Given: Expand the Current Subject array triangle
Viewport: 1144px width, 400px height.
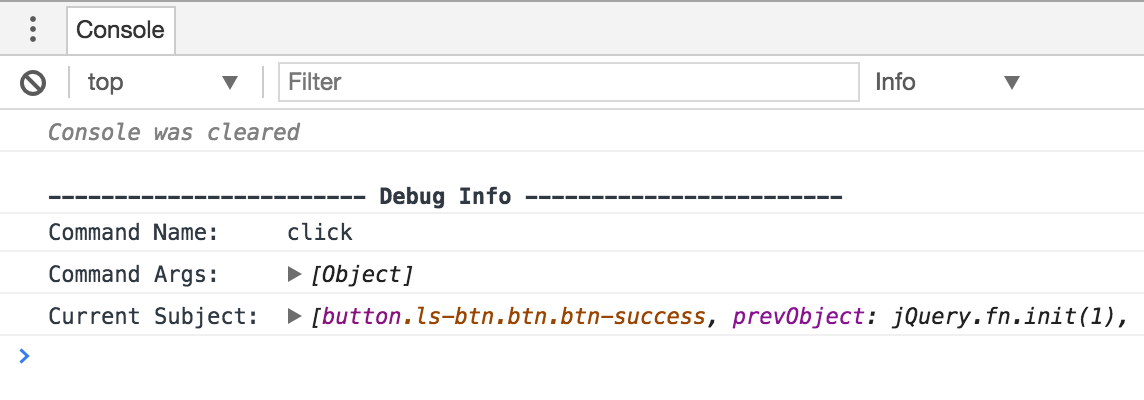Looking at the screenshot, I should tap(294, 316).
